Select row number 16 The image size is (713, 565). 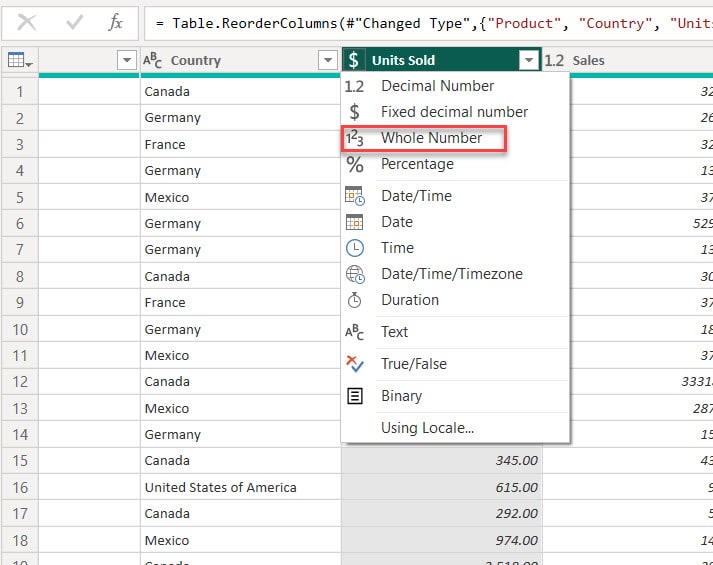[20, 487]
